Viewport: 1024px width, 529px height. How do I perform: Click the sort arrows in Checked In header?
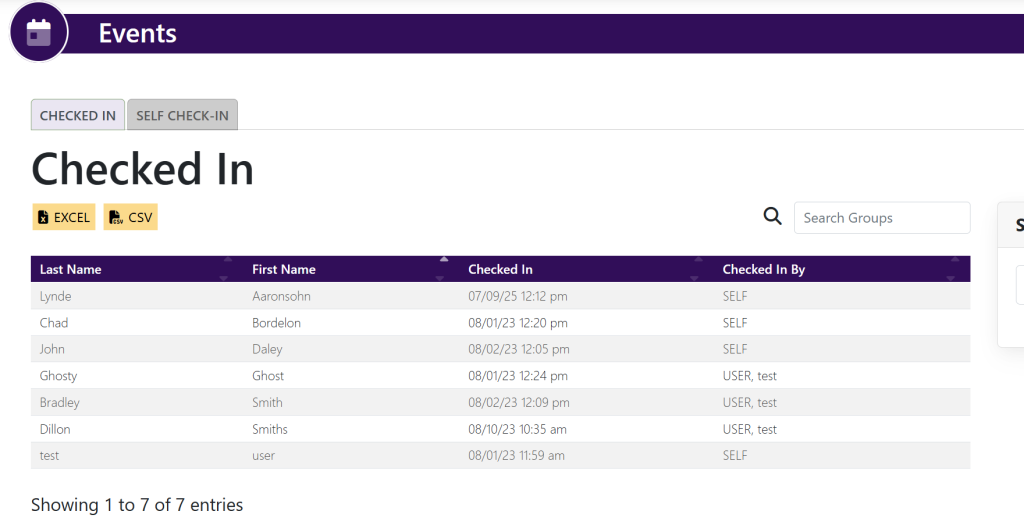697,269
